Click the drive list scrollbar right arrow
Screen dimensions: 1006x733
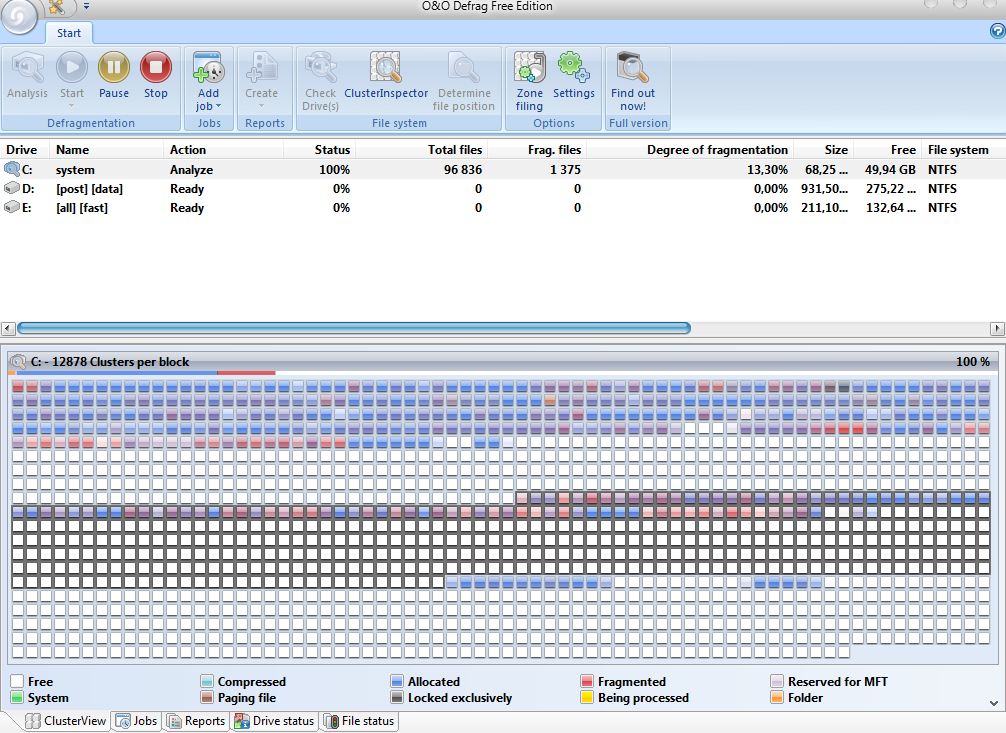click(998, 329)
